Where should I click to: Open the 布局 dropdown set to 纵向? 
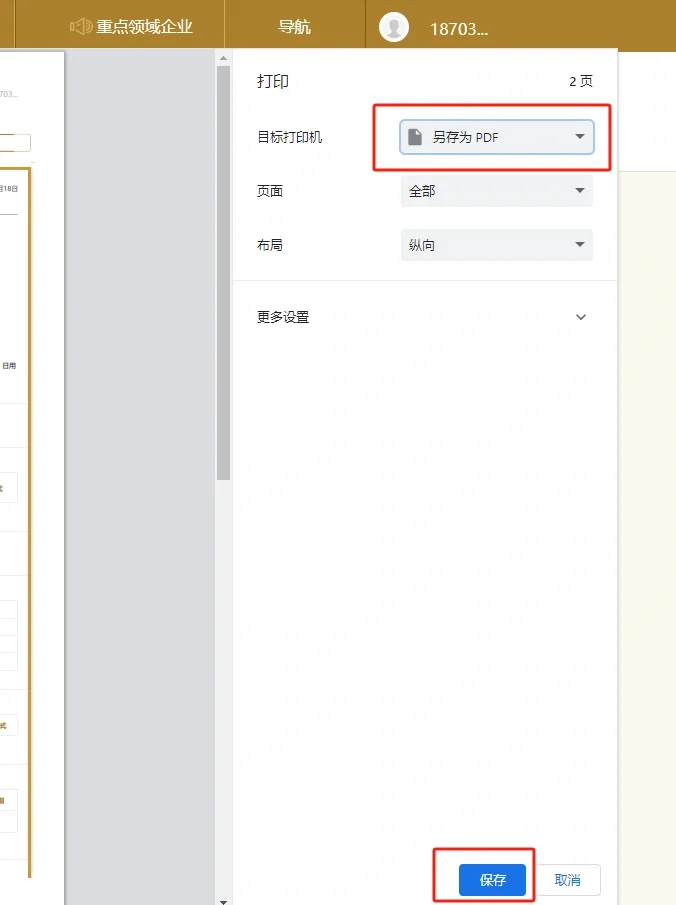[x=496, y=245]
